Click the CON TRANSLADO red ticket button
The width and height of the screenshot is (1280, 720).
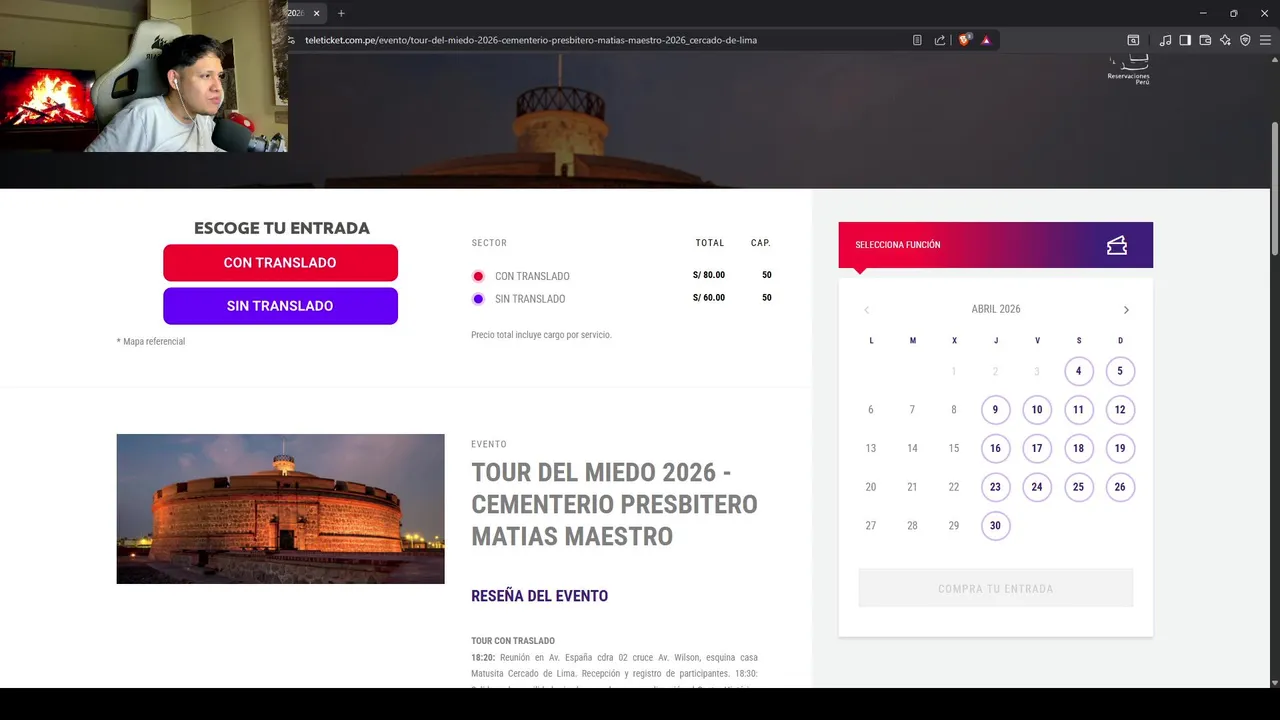[x=280, y=263]
